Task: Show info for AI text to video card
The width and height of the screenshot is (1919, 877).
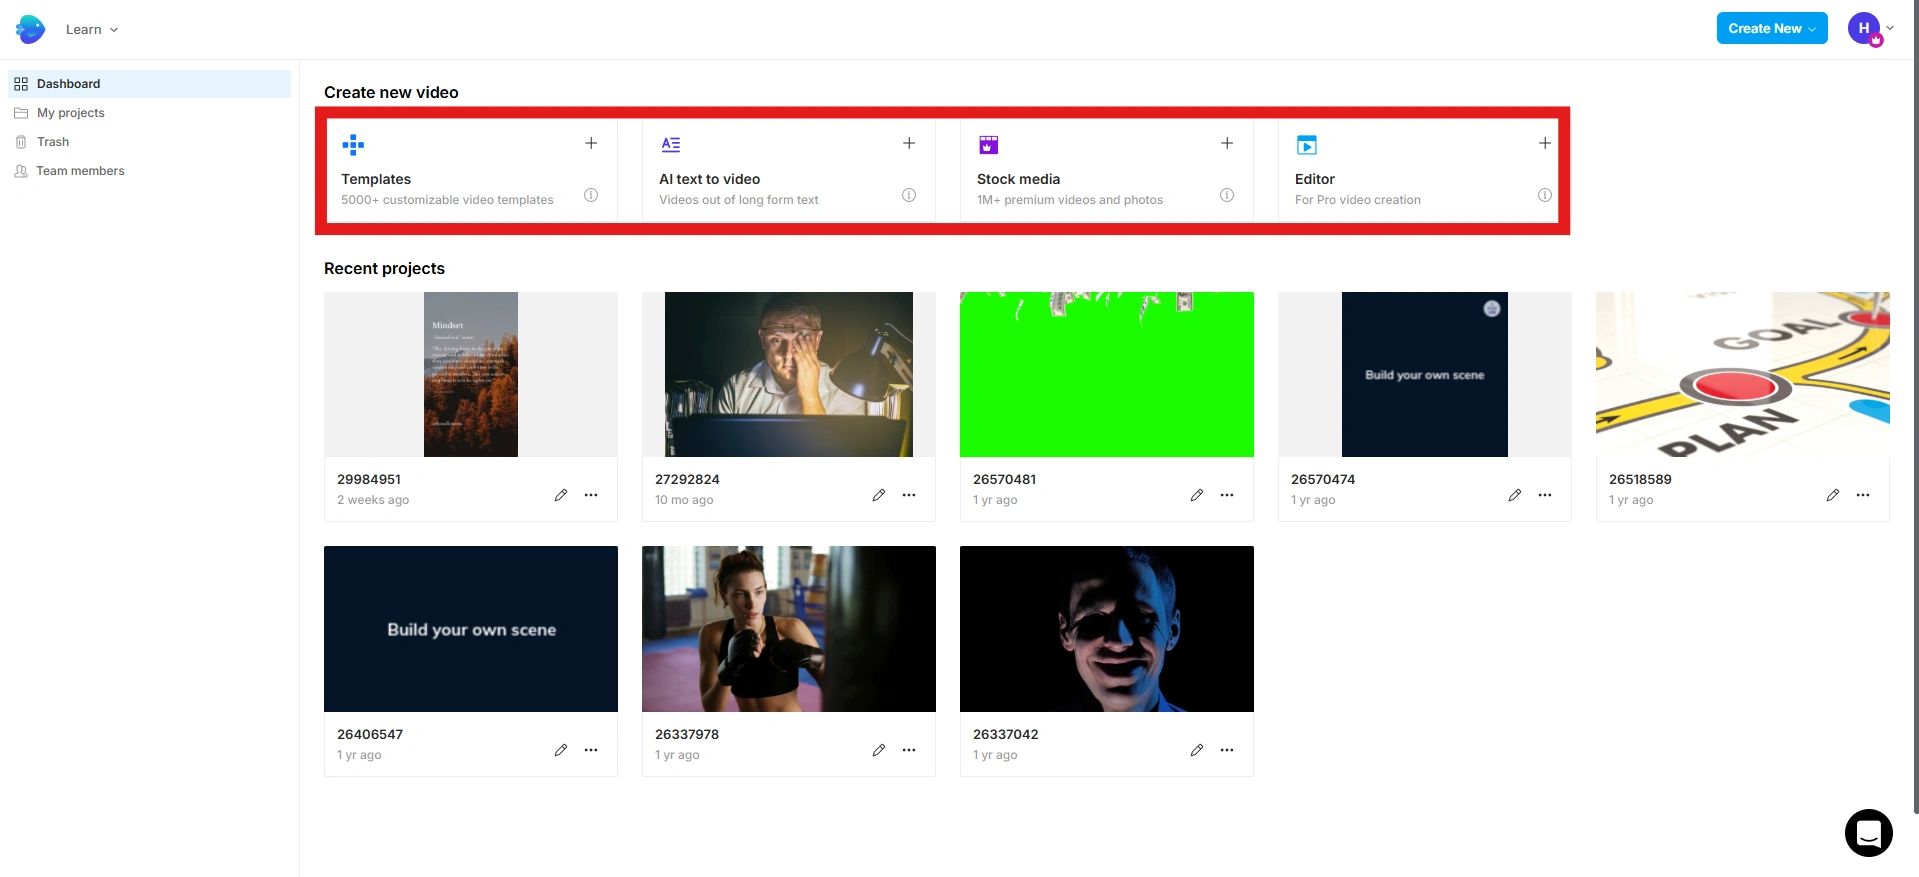Action: (x=909, y=195)
